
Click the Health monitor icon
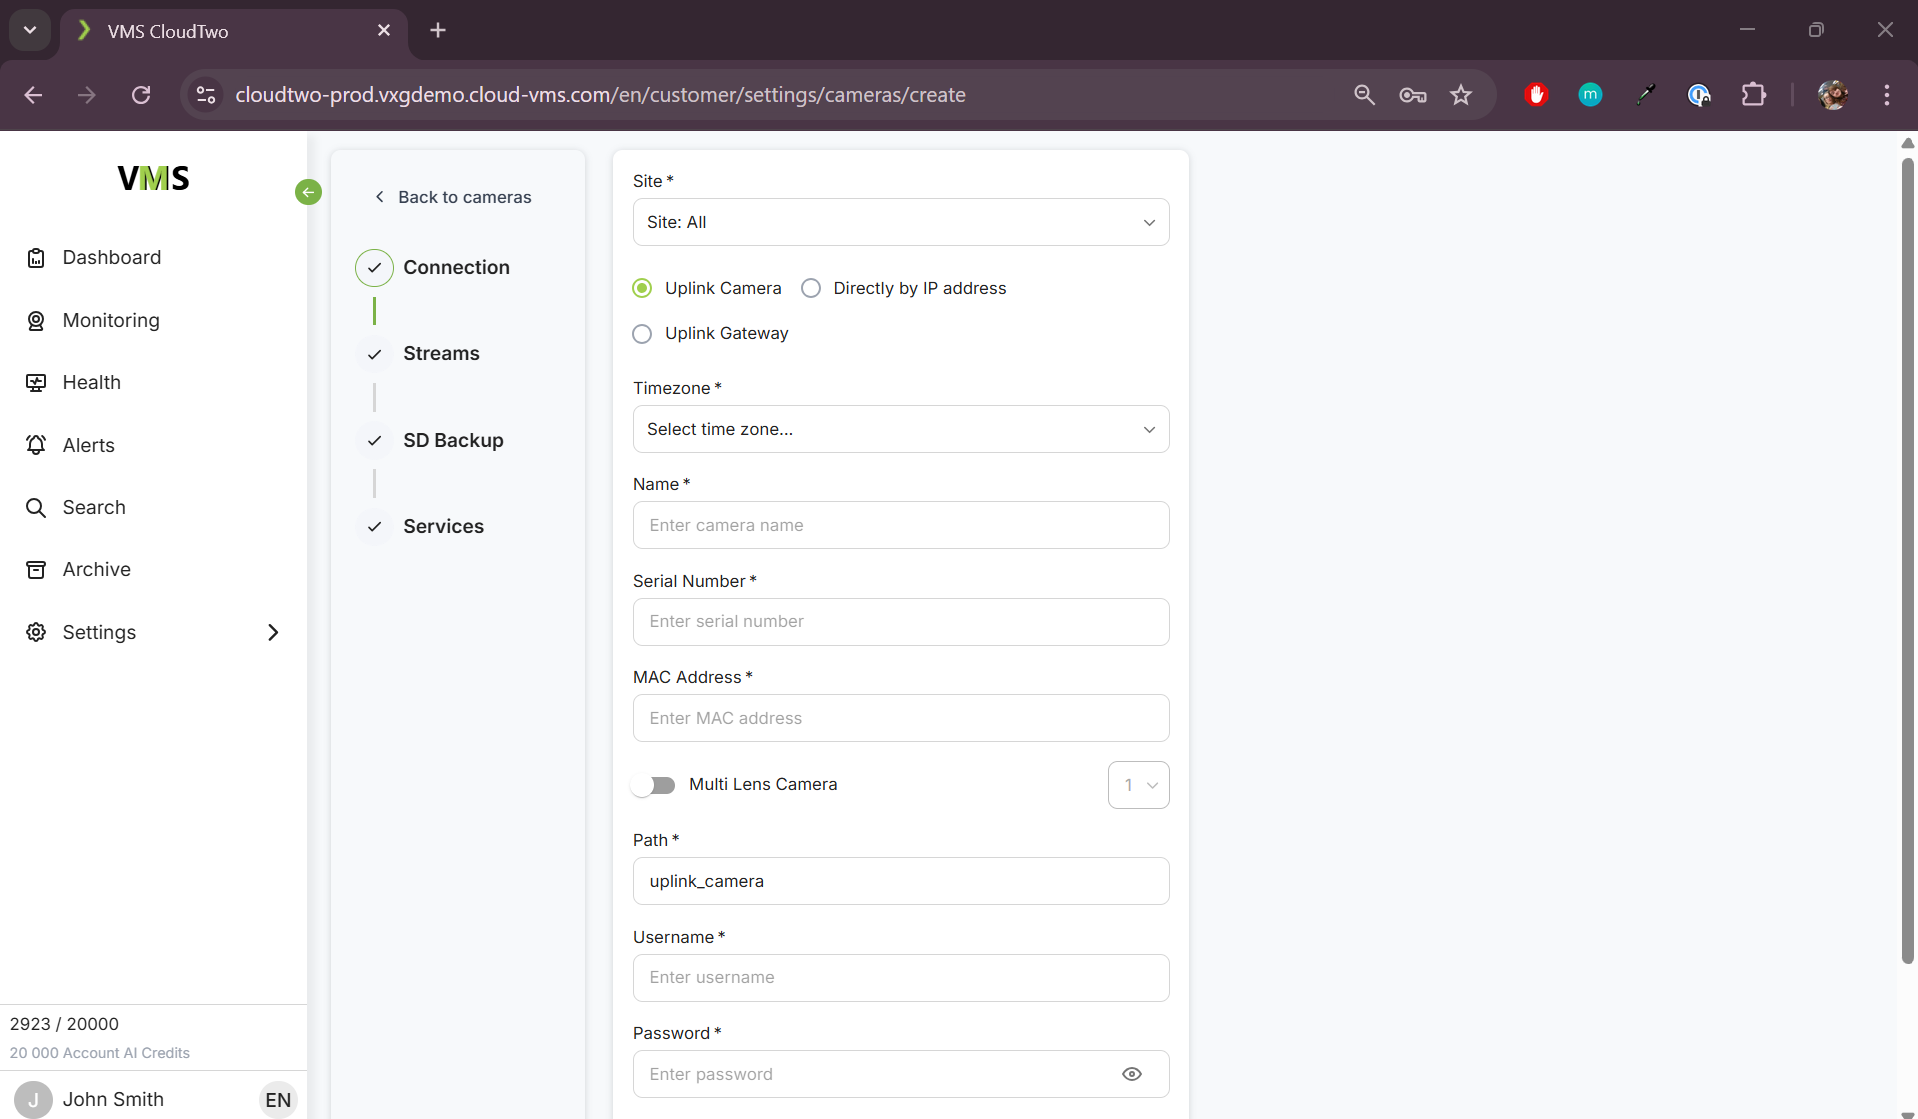click(x=36, y=383)
